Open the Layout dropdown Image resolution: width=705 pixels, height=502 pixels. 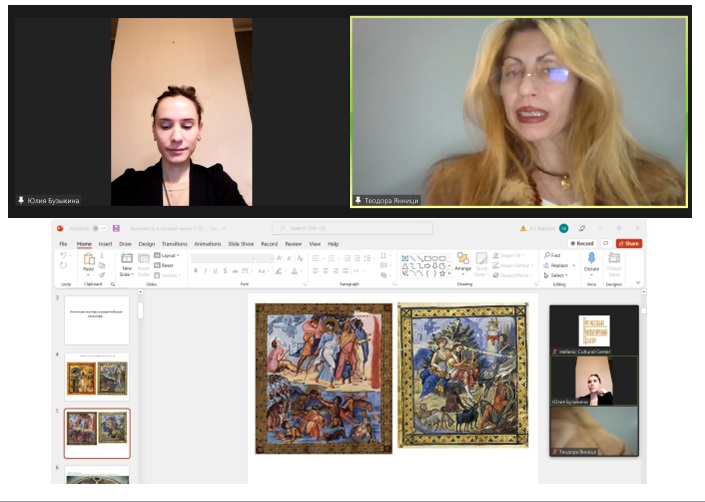tap(167, 255)
